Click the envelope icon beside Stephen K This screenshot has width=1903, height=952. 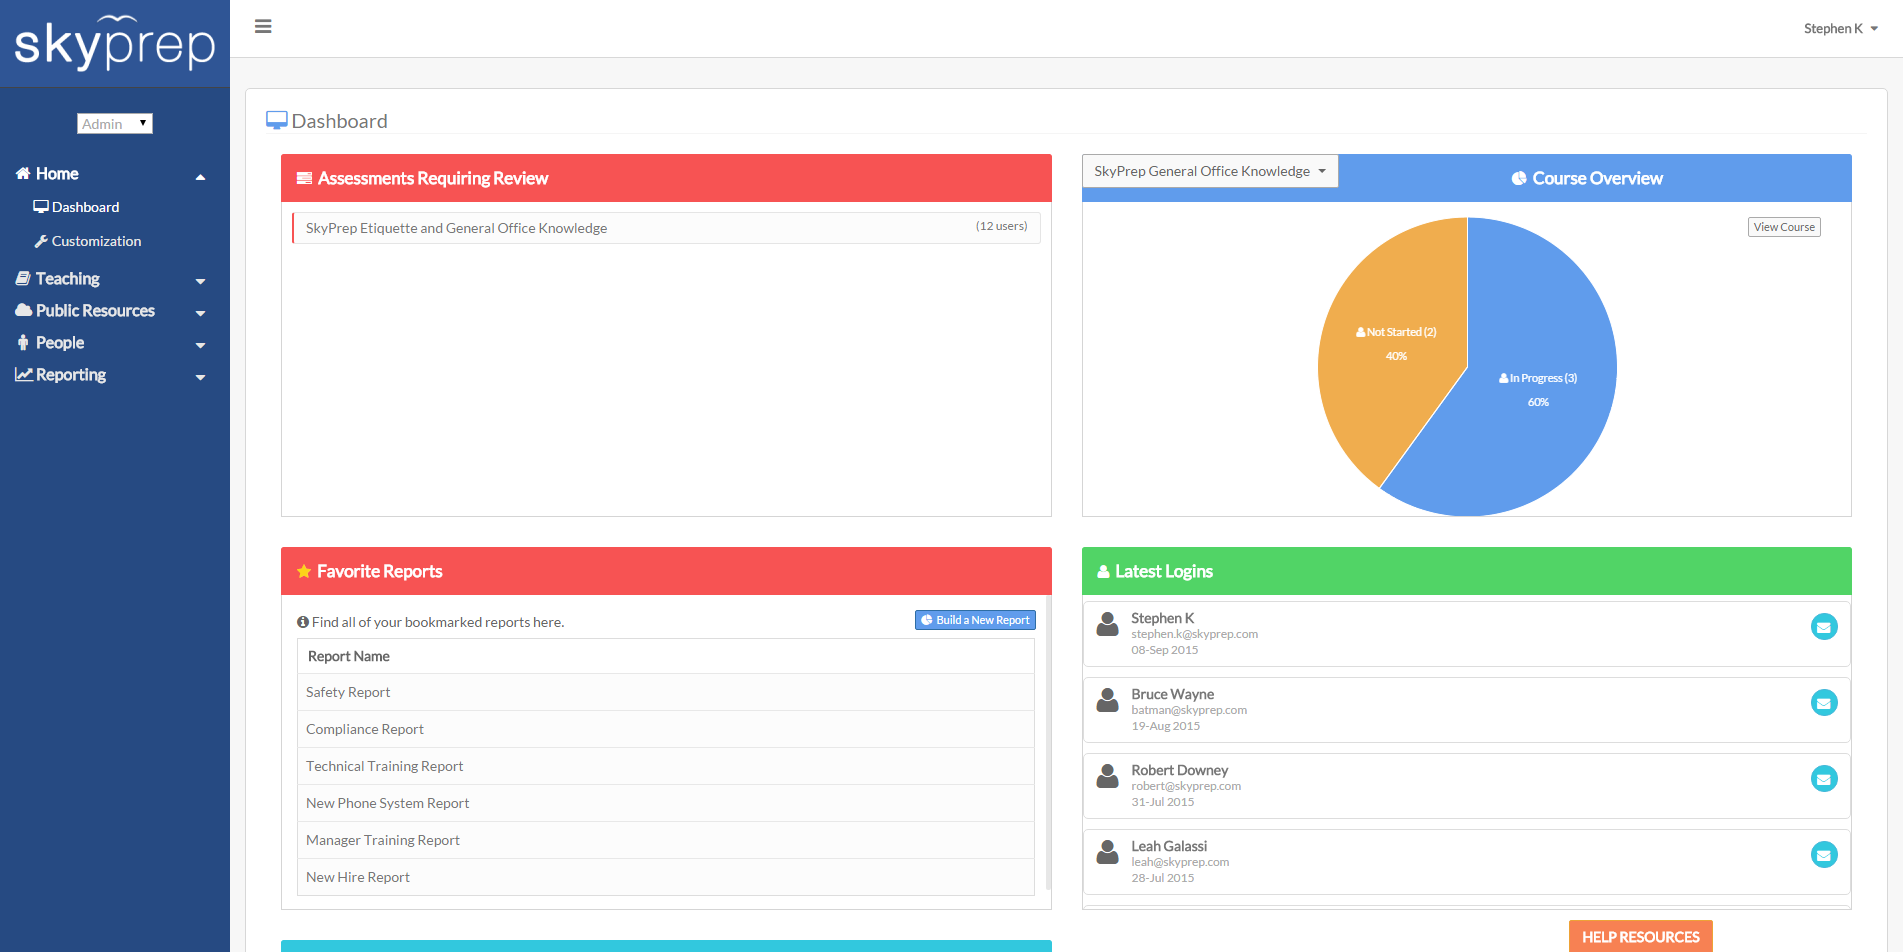(x=1825, y=627)
